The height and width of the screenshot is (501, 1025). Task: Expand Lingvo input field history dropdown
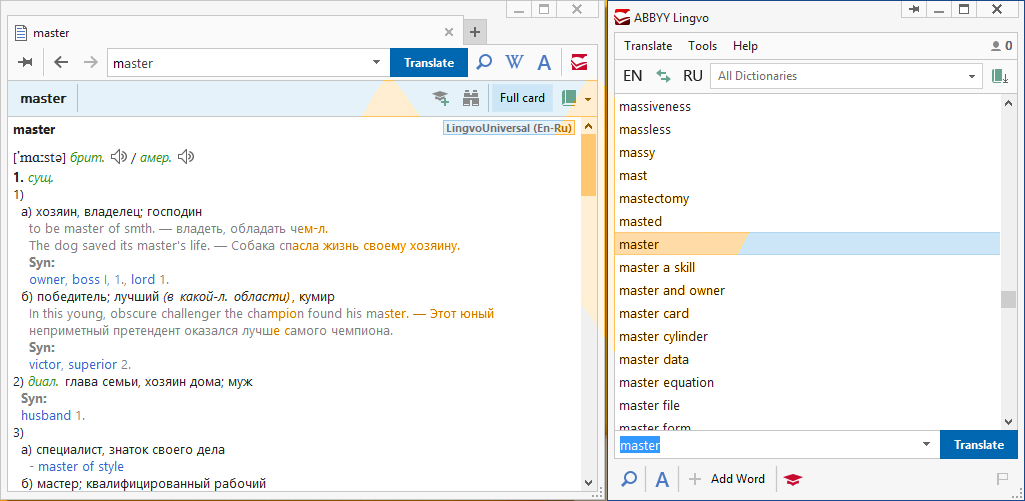pos(926,445)
